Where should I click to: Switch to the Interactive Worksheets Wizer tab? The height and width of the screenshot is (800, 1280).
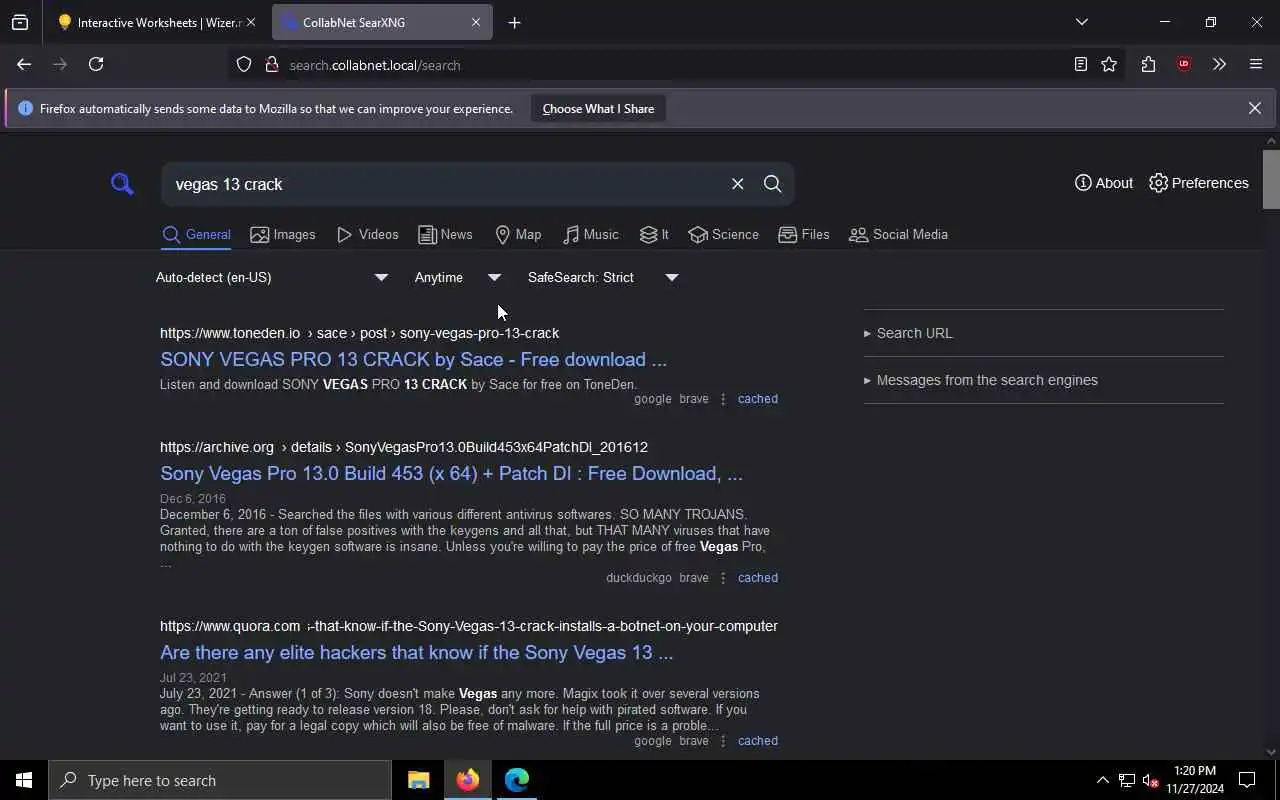(x=148, y=22)
